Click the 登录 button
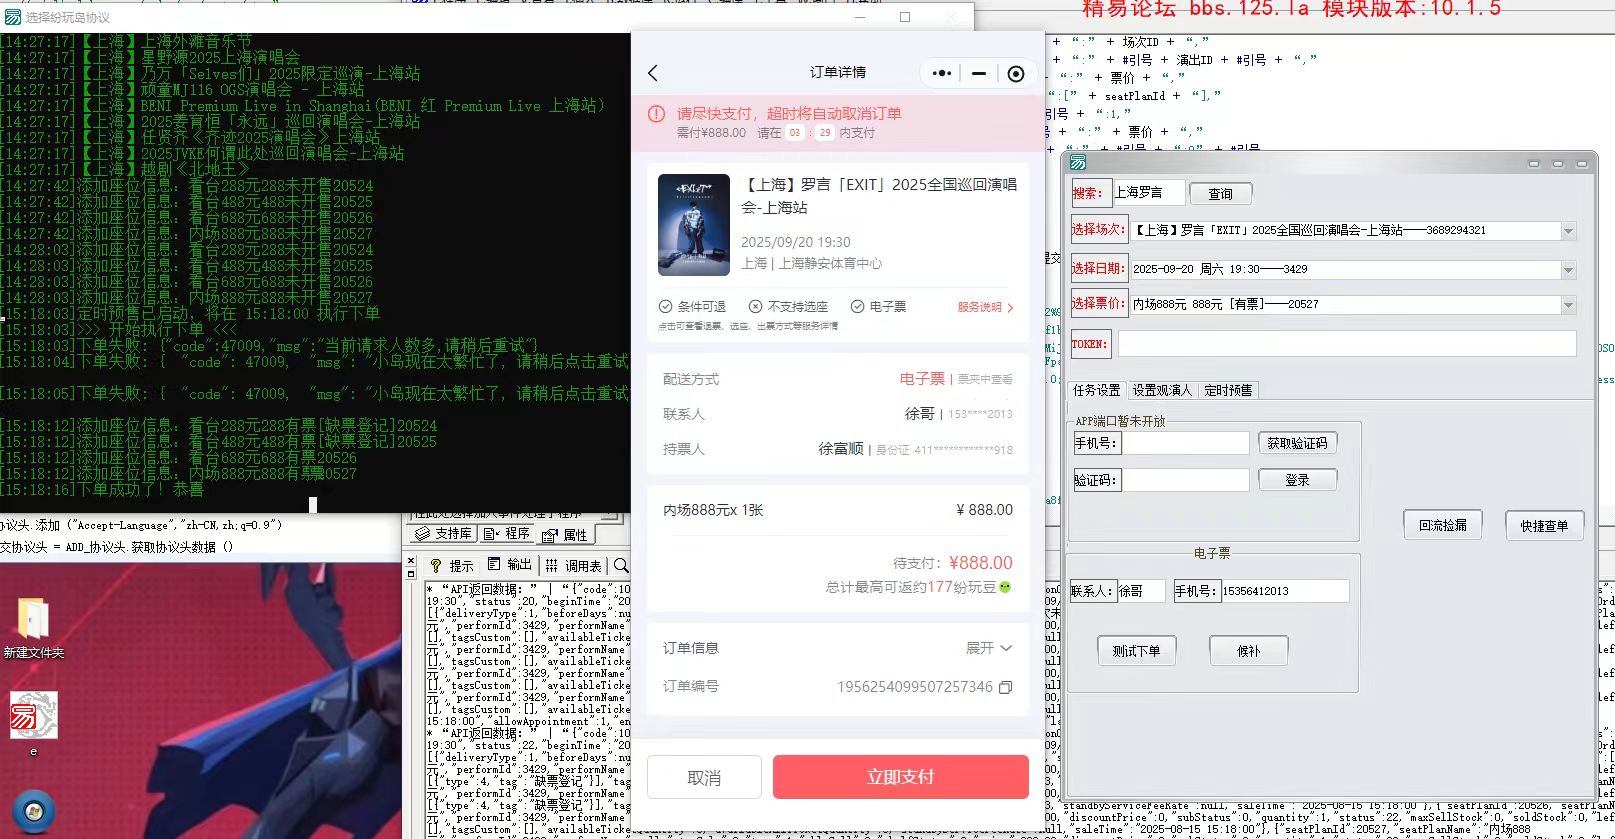1615x839 pixels. point(1297,480)
